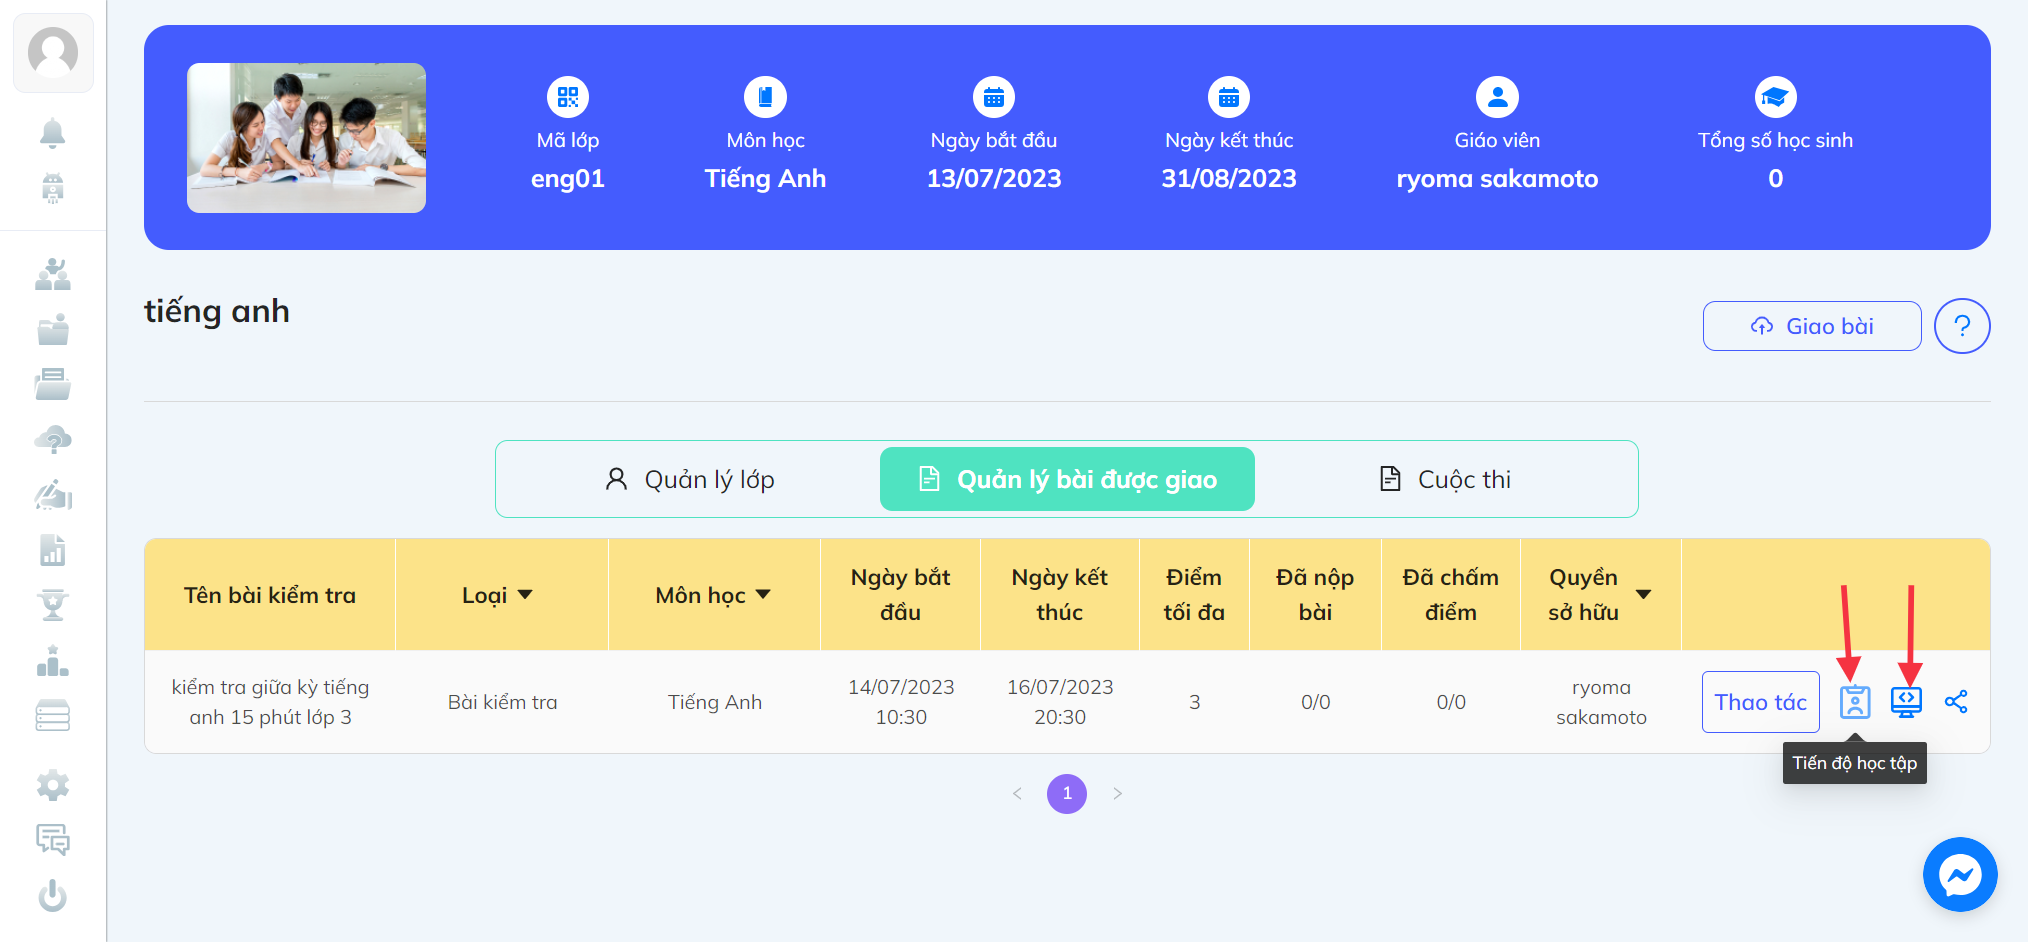Viewport: 2028px width, 942px height.
Task: Select Quản lý bài được giao tab
Action: [x=1067, y=479]
